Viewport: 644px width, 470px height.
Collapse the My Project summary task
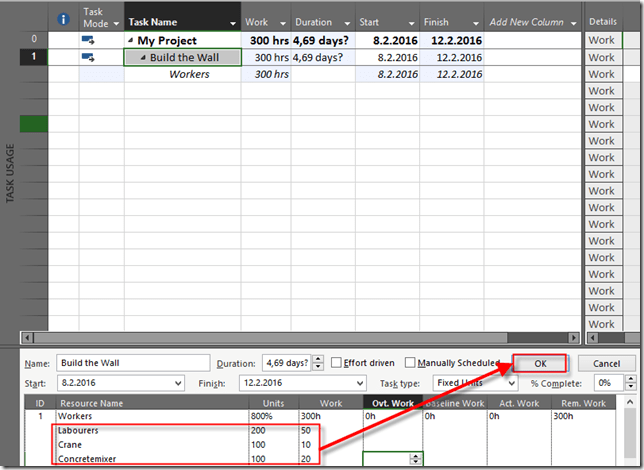pyautogui.click(x=130, y=41)
